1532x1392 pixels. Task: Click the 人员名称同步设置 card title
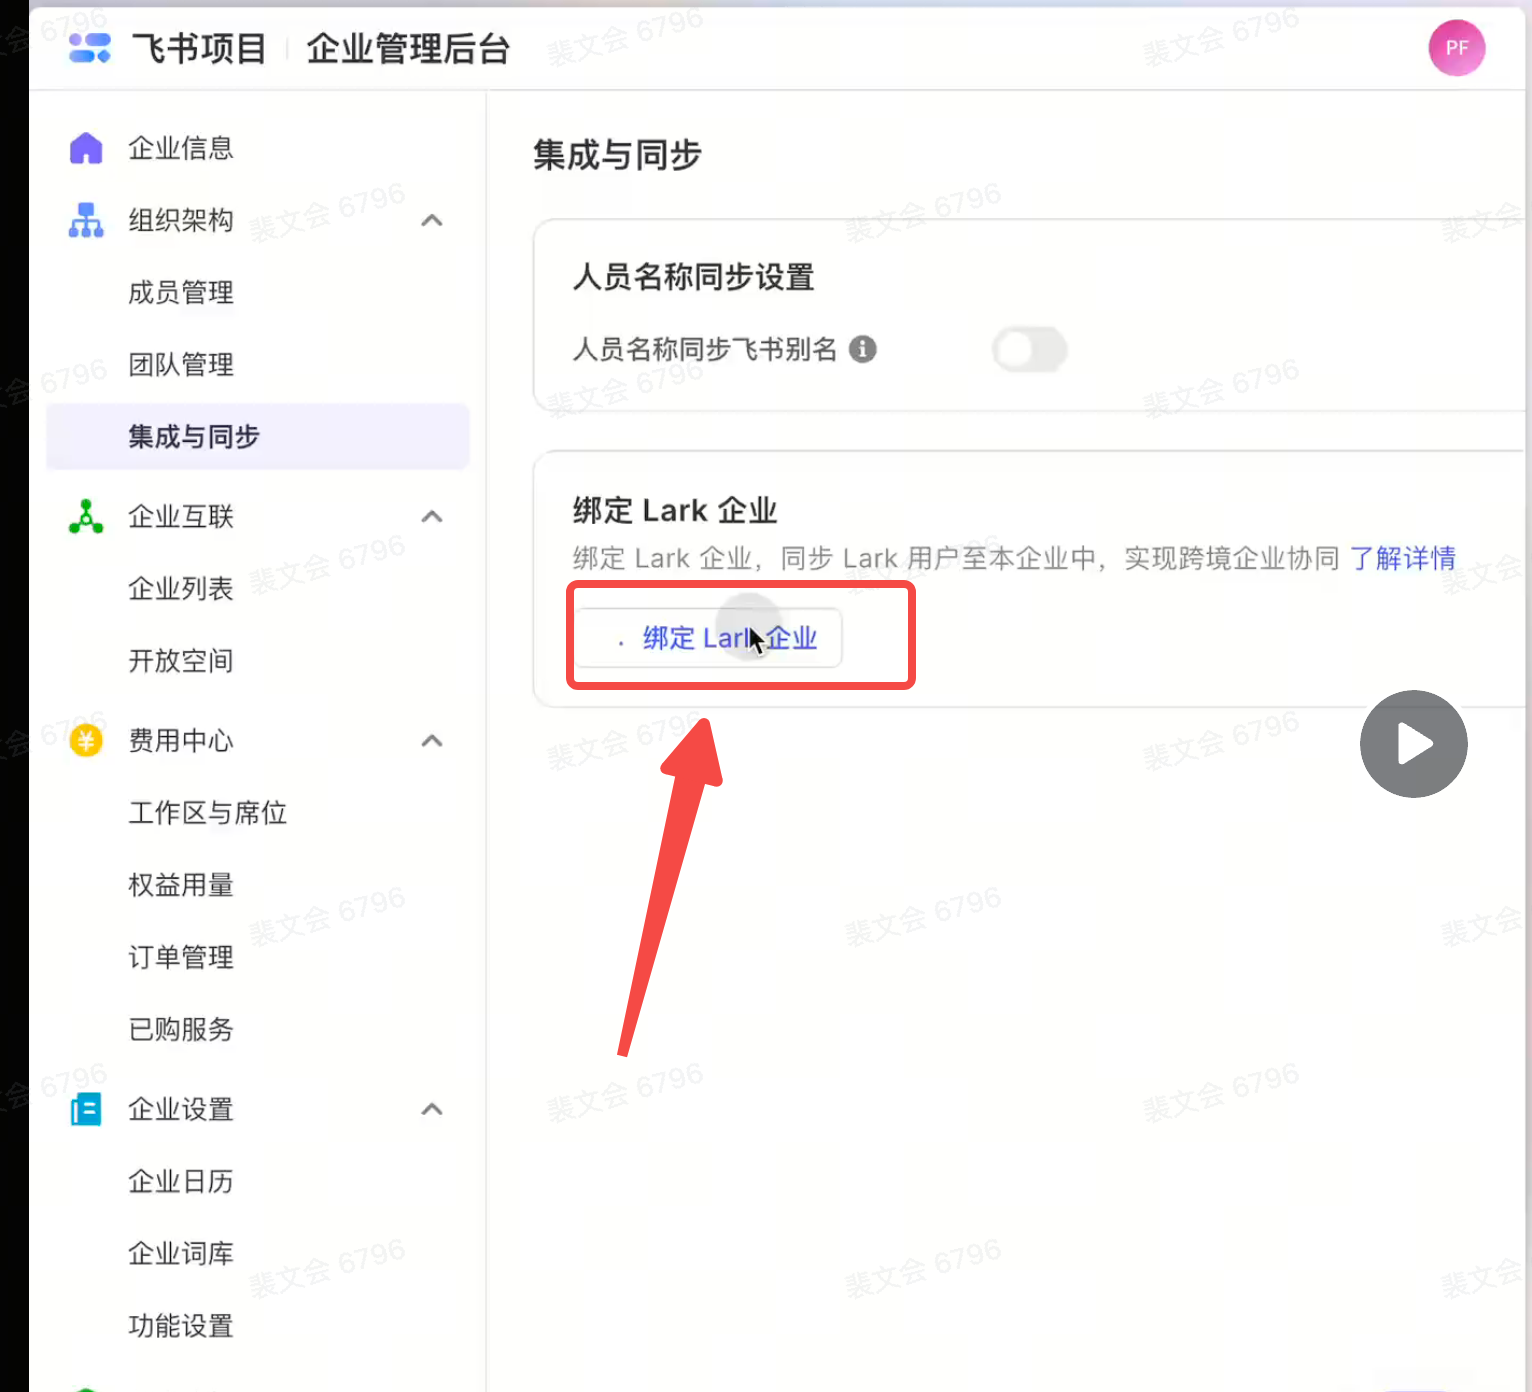click(694, 276)
